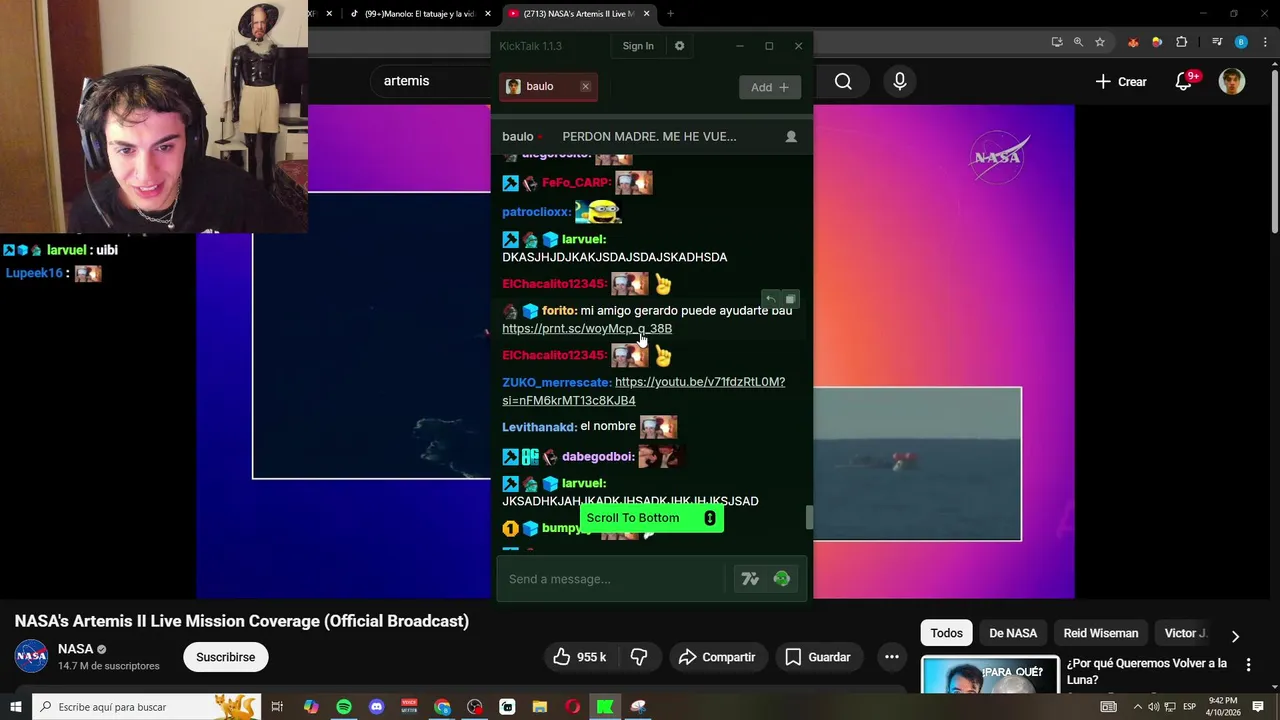The height and width of the screenshot is (720, 1280).
Task: Select username dabegodboi in chat
Action: (597, 457)
